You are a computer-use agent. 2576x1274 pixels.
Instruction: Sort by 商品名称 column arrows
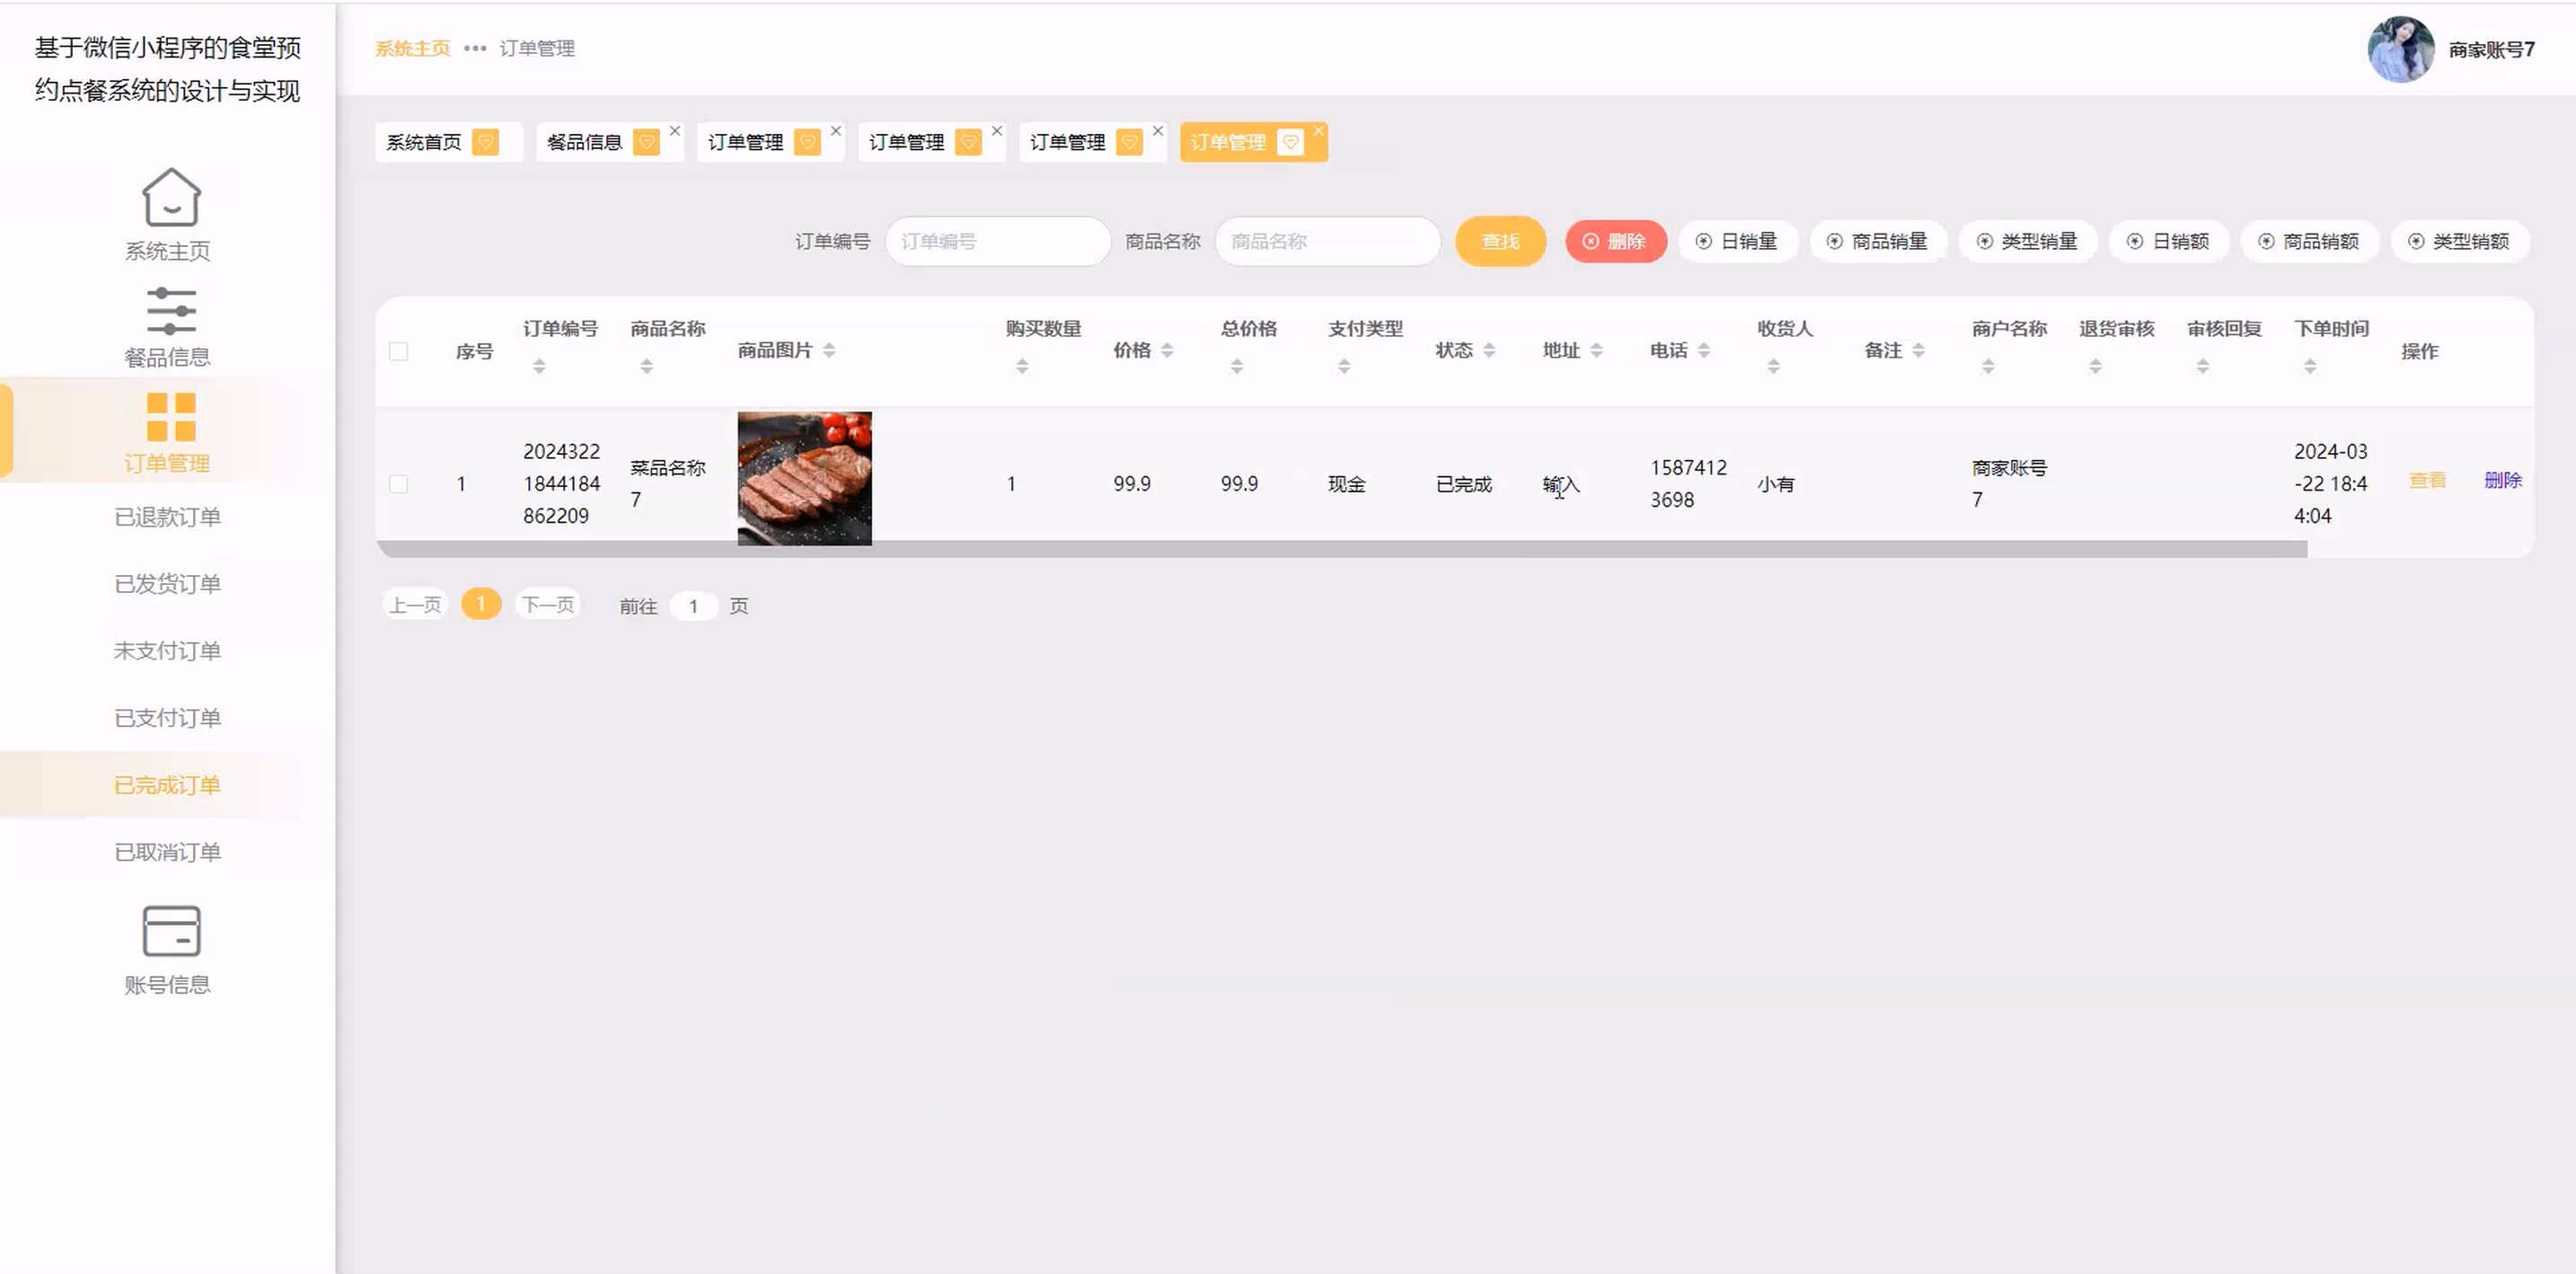(x=647, y=366)
